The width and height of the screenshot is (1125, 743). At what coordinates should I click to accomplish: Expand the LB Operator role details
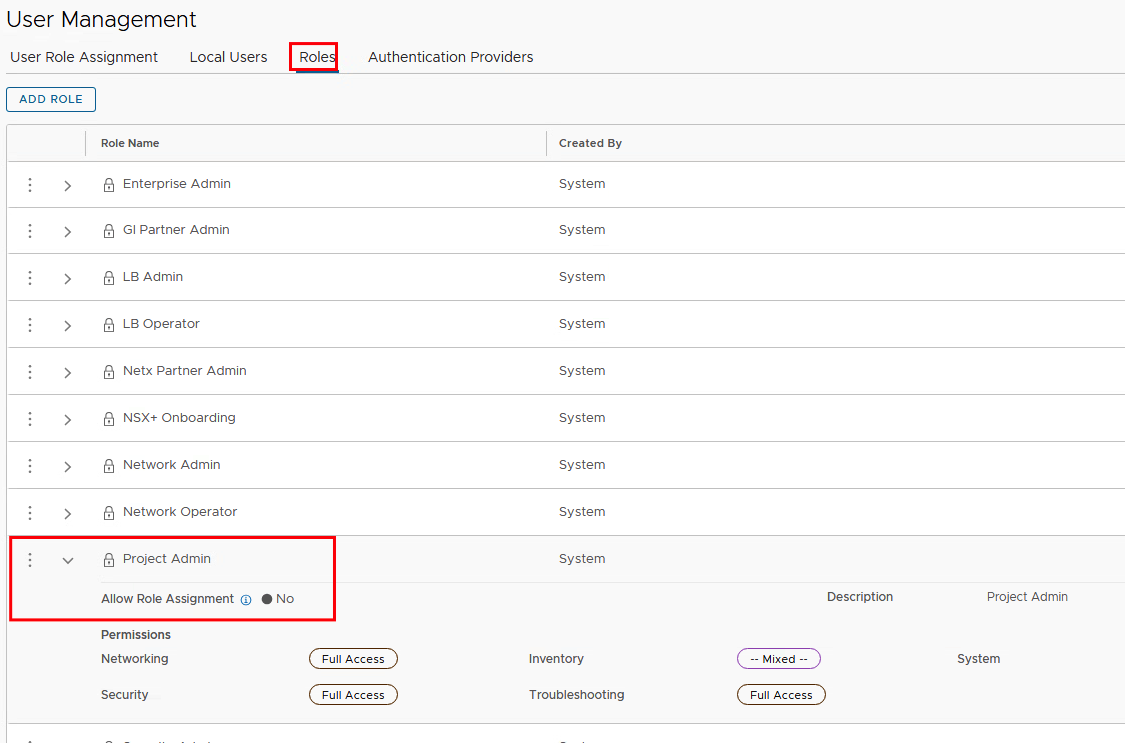[68, 326]
